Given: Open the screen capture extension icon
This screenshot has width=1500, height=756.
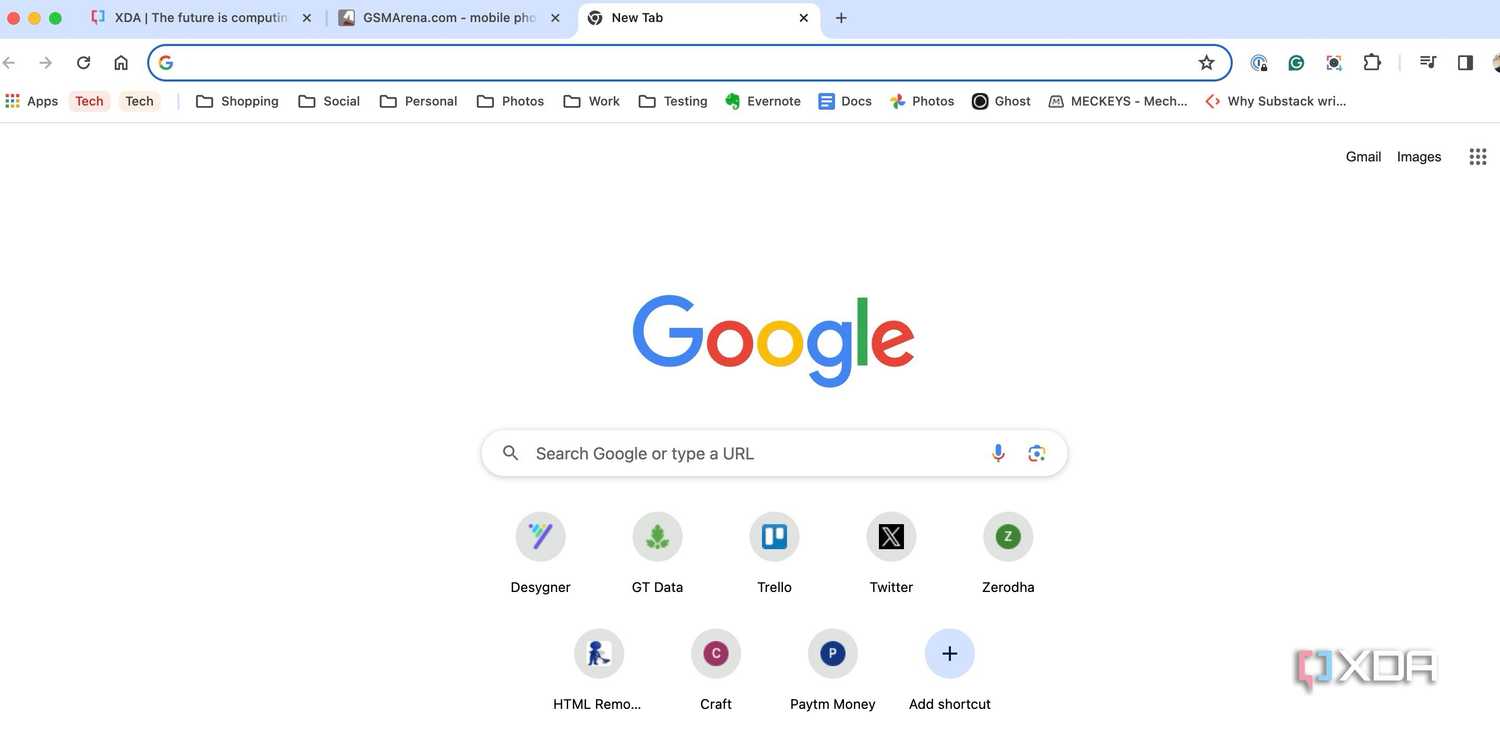Looking at the screenshot, I should 1334,63.
